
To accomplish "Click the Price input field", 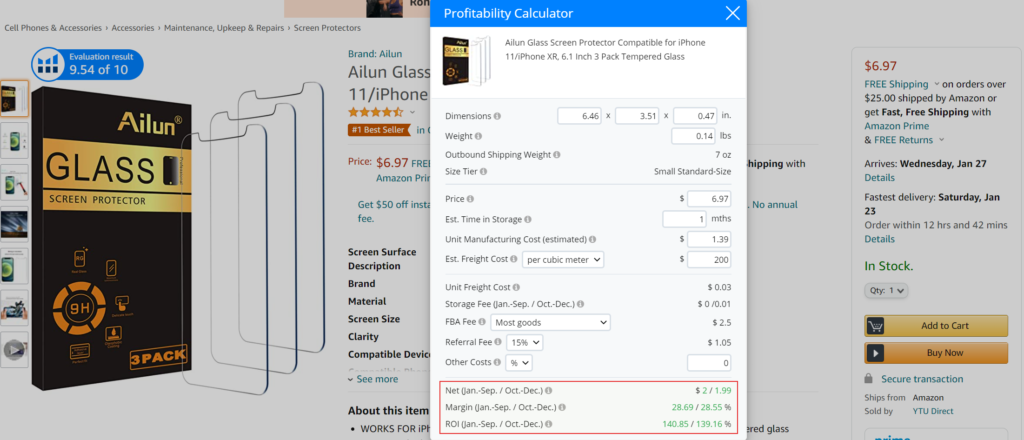I will [x=709, y=199].
